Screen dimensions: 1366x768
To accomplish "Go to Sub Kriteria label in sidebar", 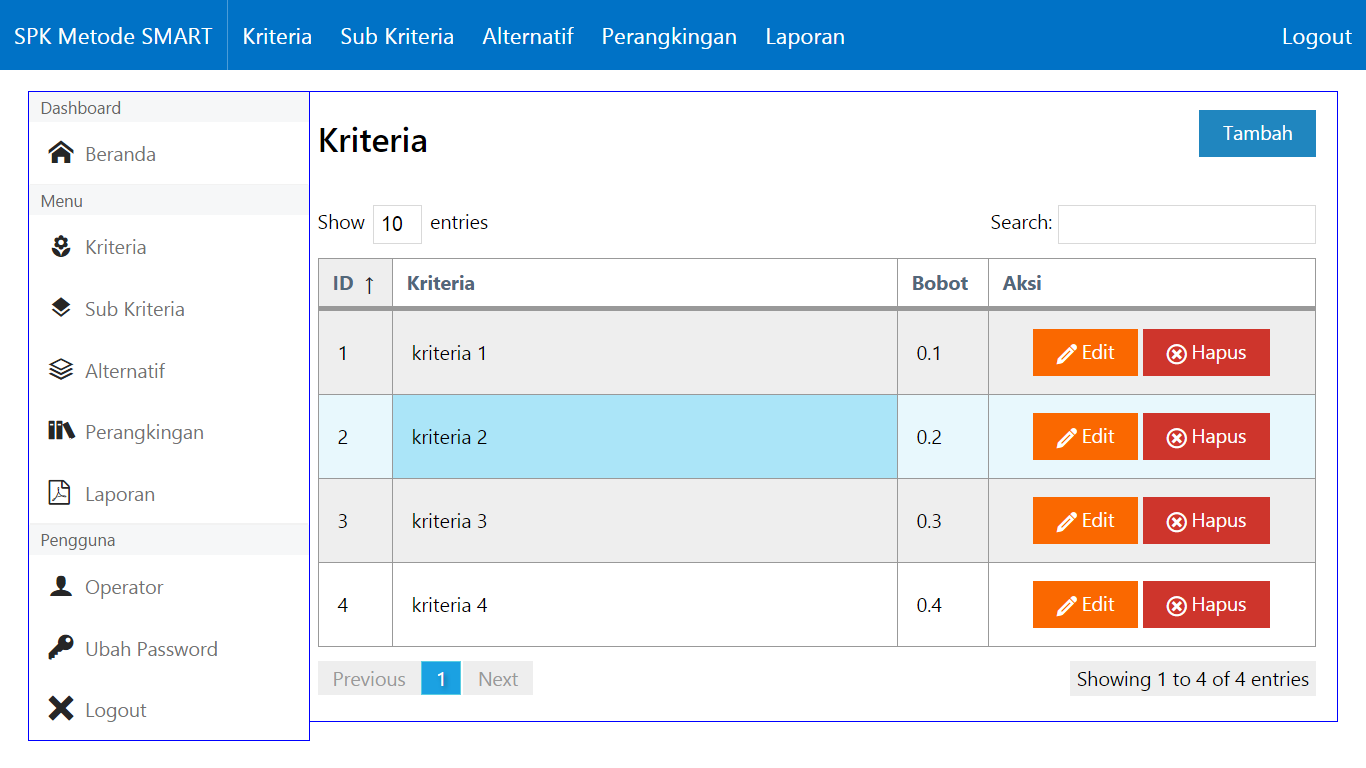I will (135, 309).
